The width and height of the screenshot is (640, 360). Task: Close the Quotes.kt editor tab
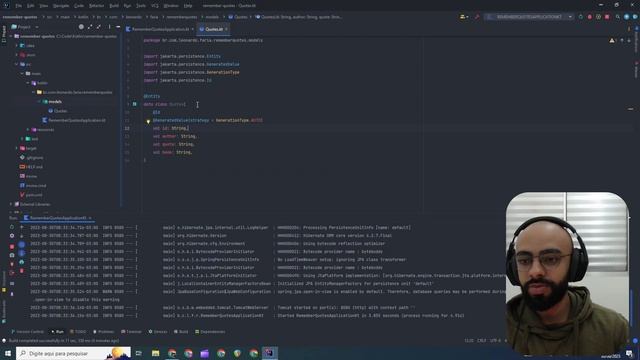click(x=227, y=29)
